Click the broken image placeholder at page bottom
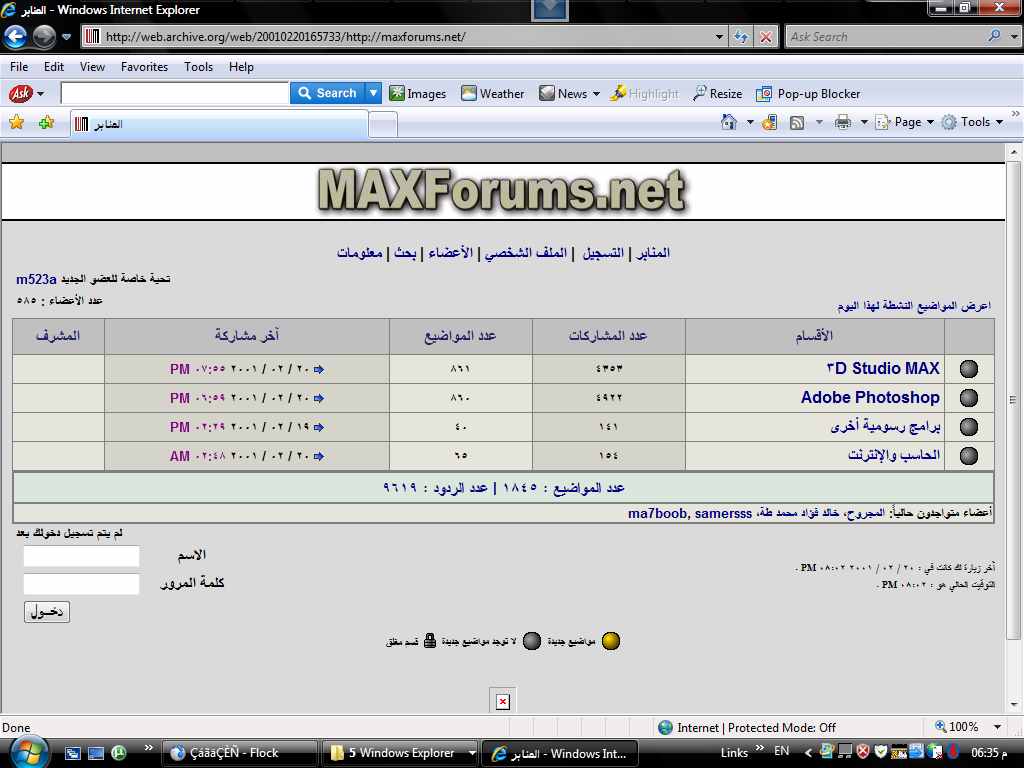 [502, 701]
